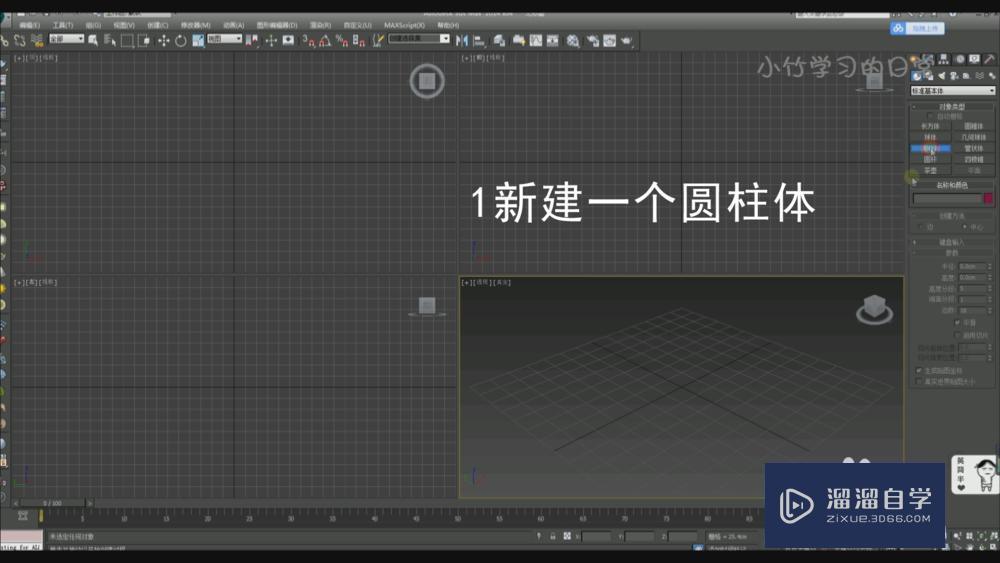Collapse the 创建方法 rollout

click(952, 216)
